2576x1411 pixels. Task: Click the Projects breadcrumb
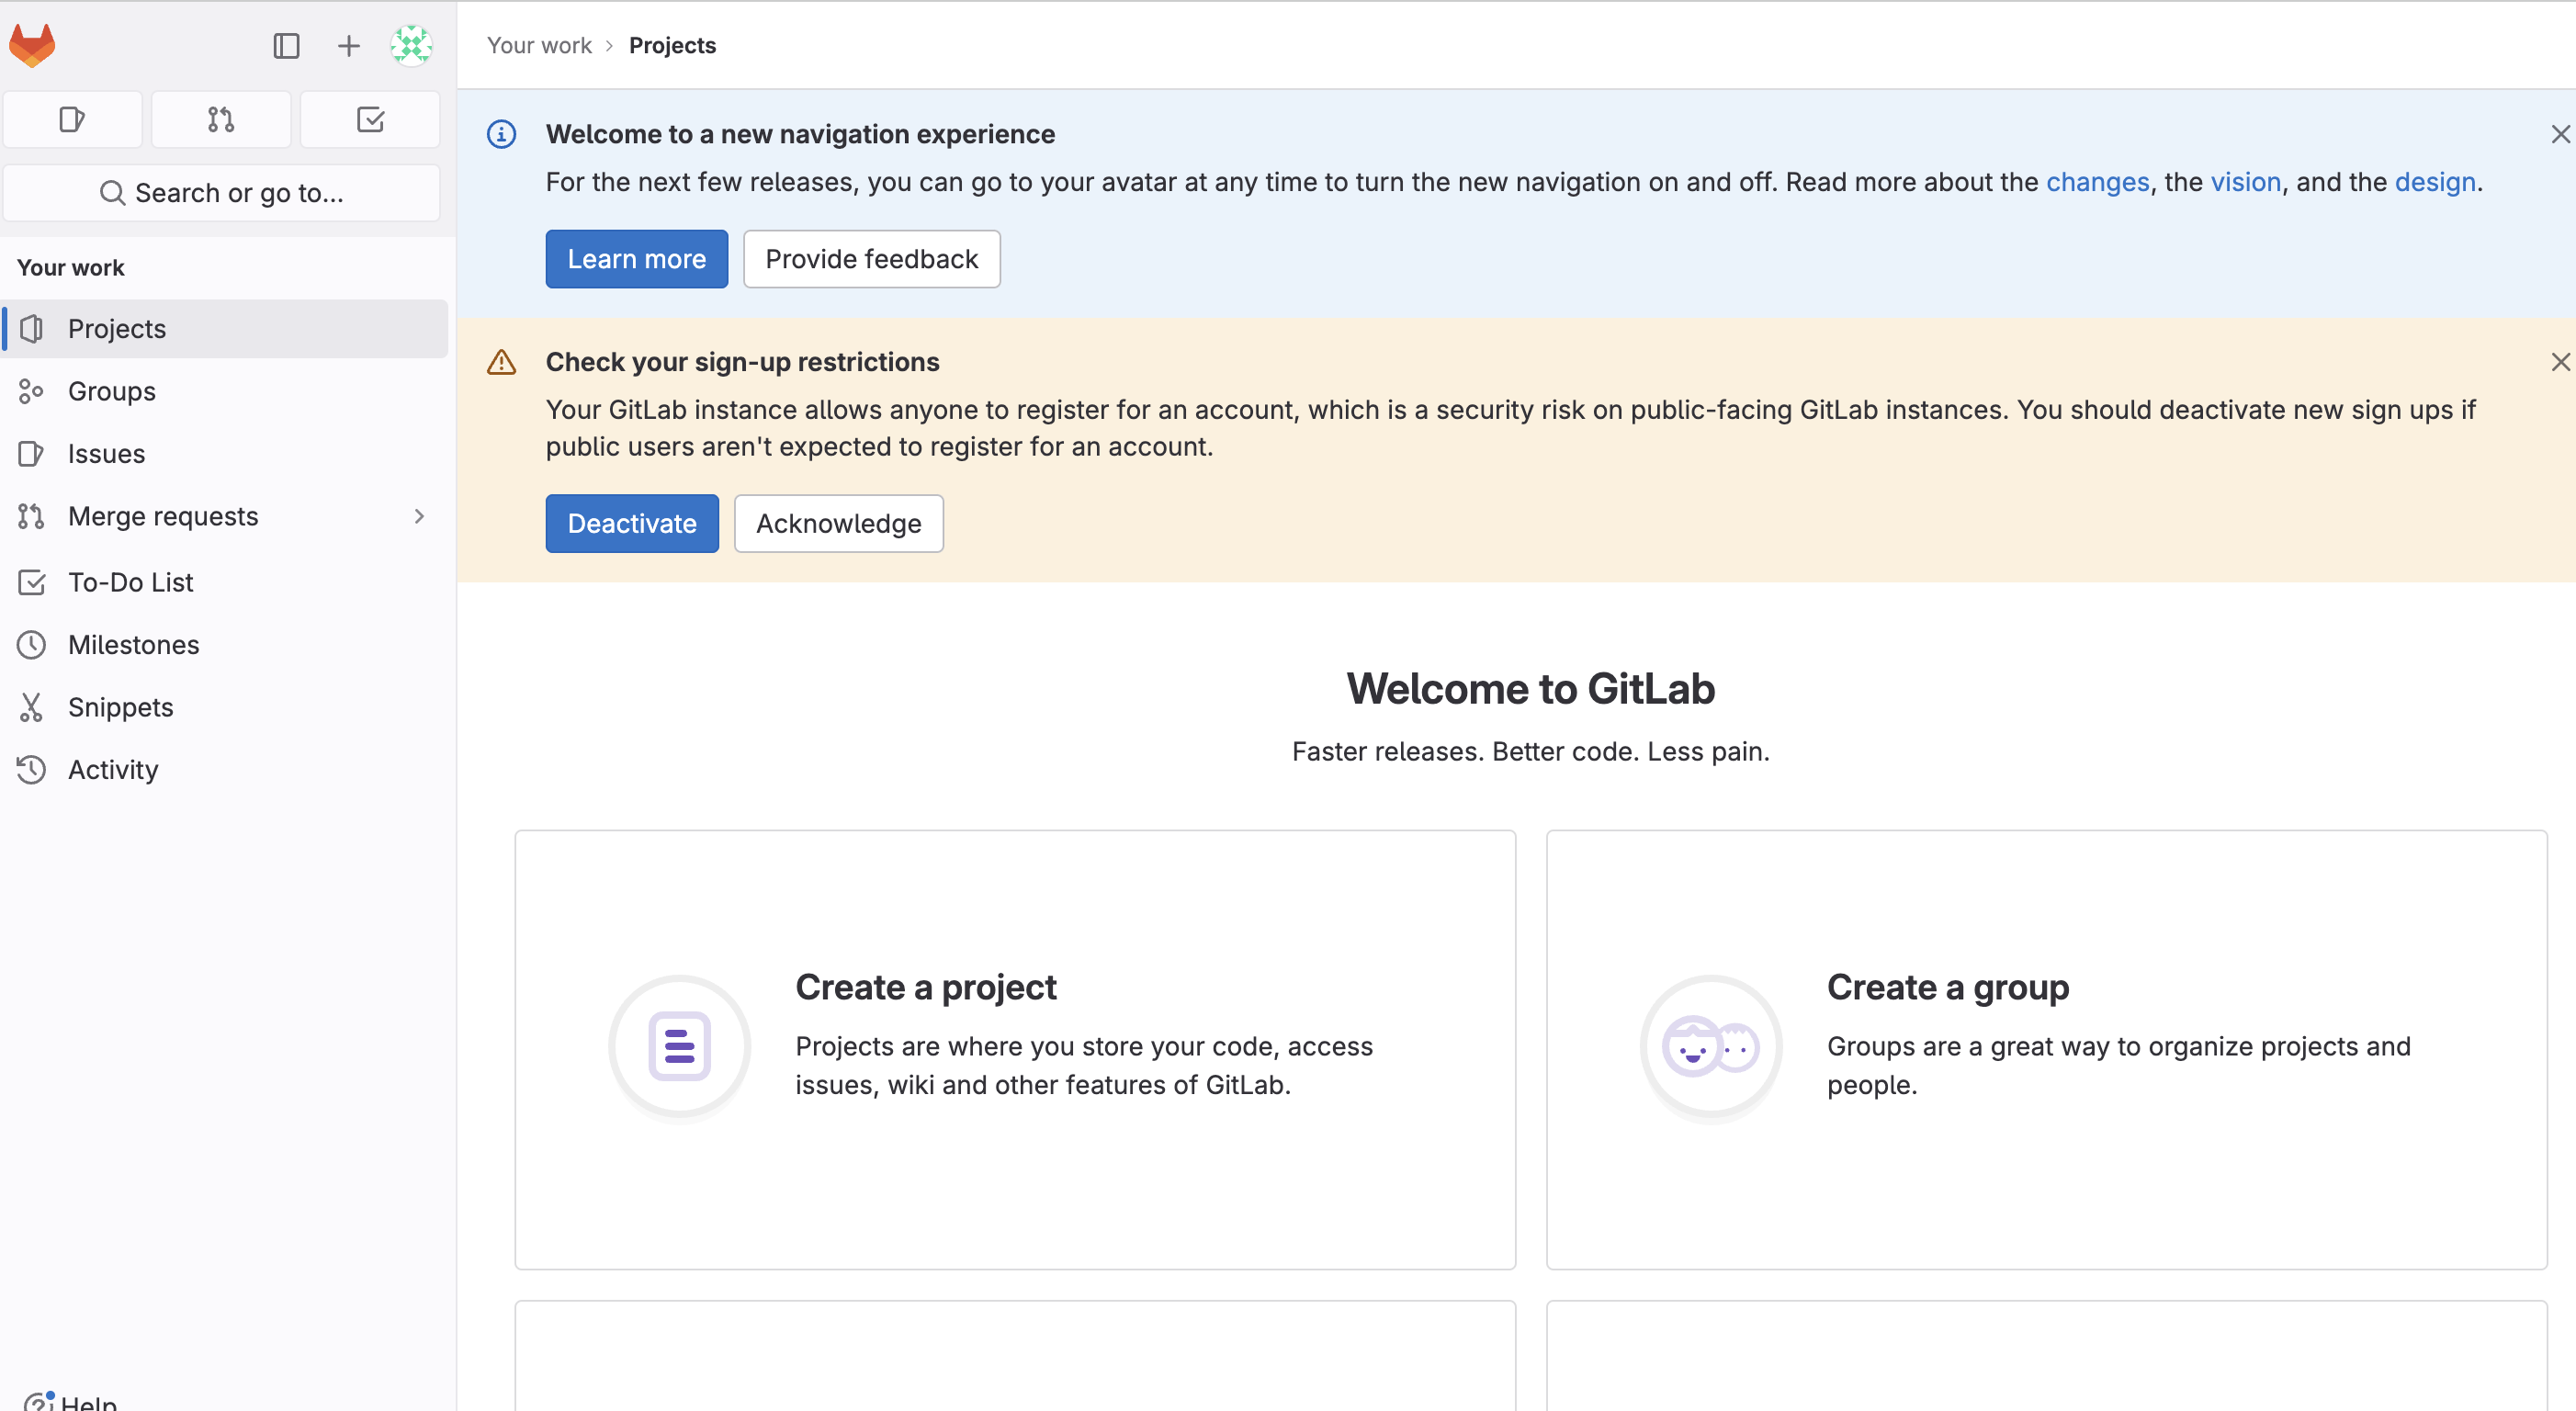[x=672, y=45]
